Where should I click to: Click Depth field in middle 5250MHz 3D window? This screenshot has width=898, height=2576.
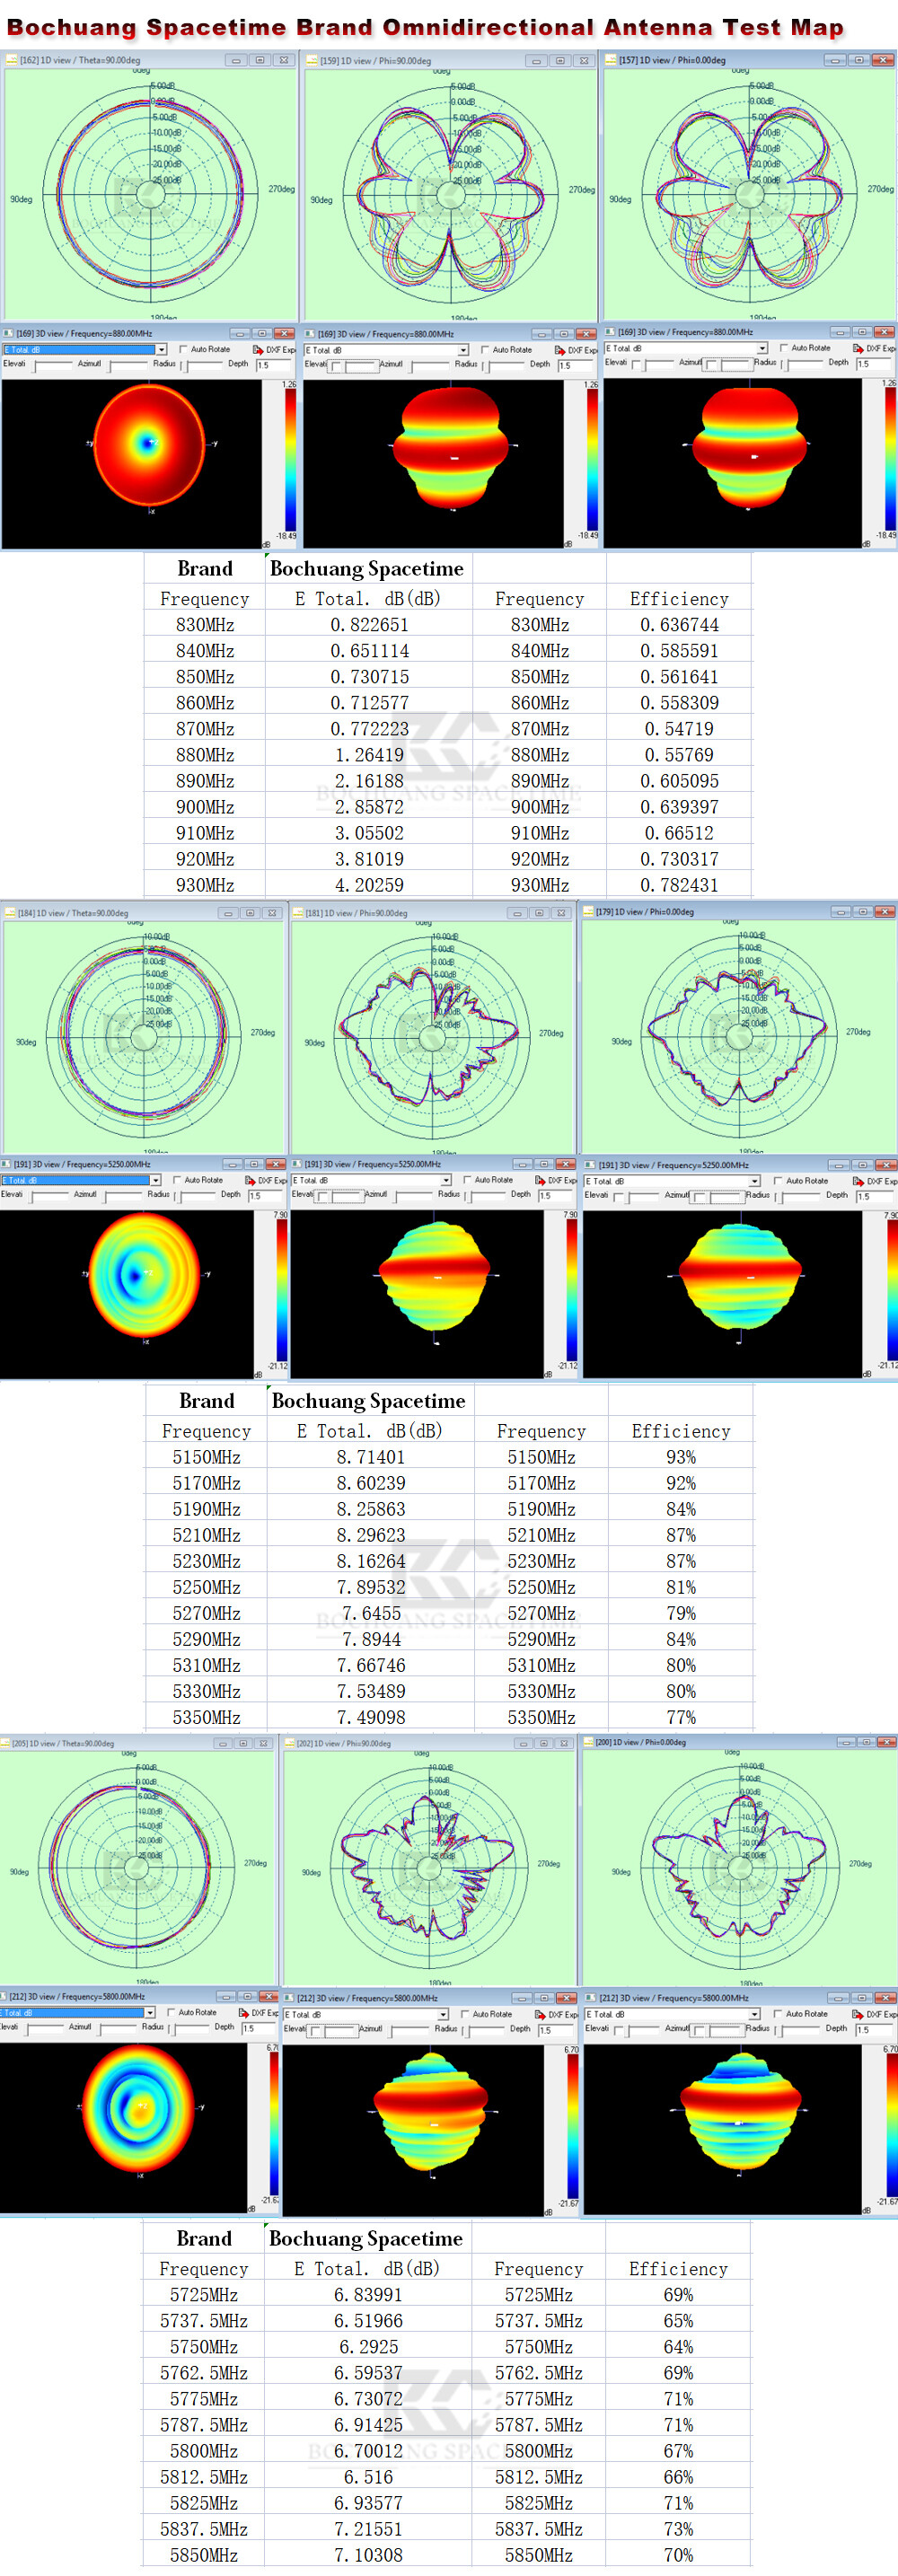pos(556,1195)
